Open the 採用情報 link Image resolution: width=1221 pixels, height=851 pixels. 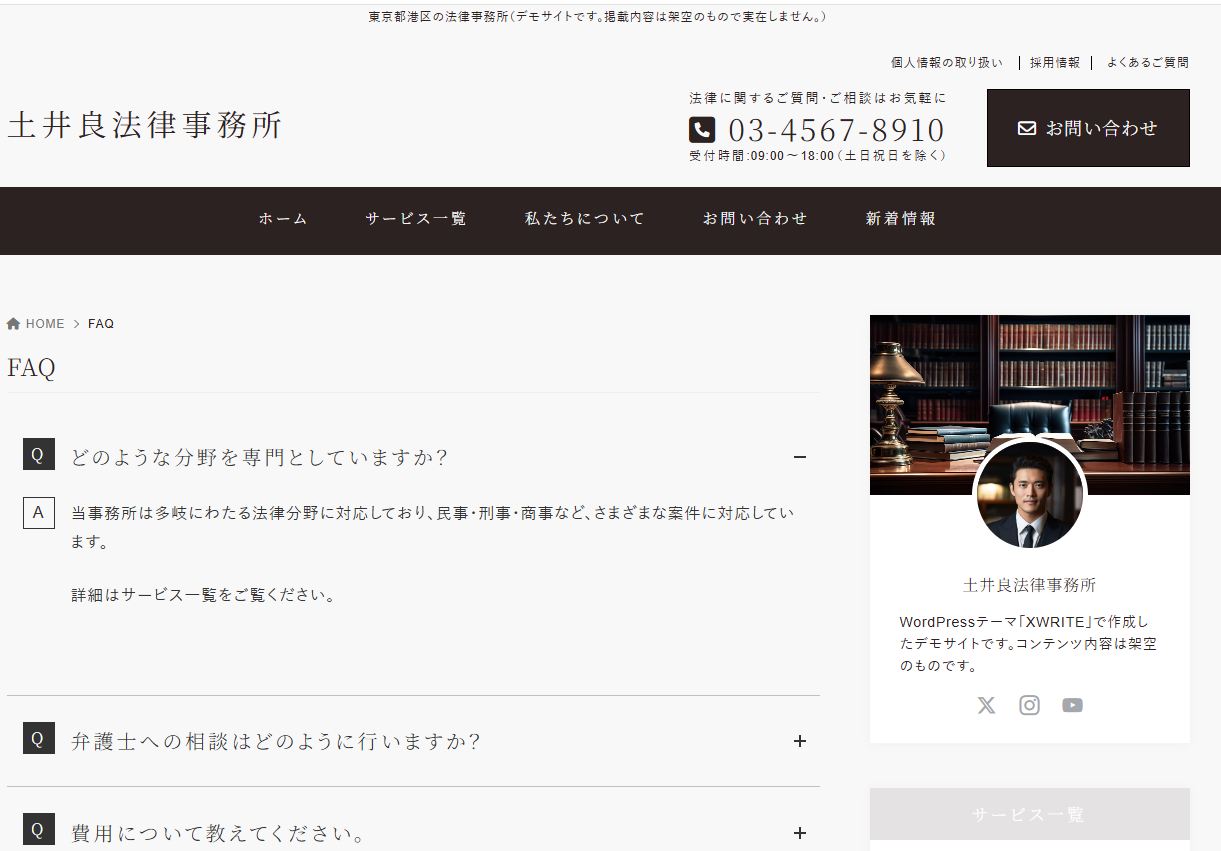click(x=1052, y=62)
